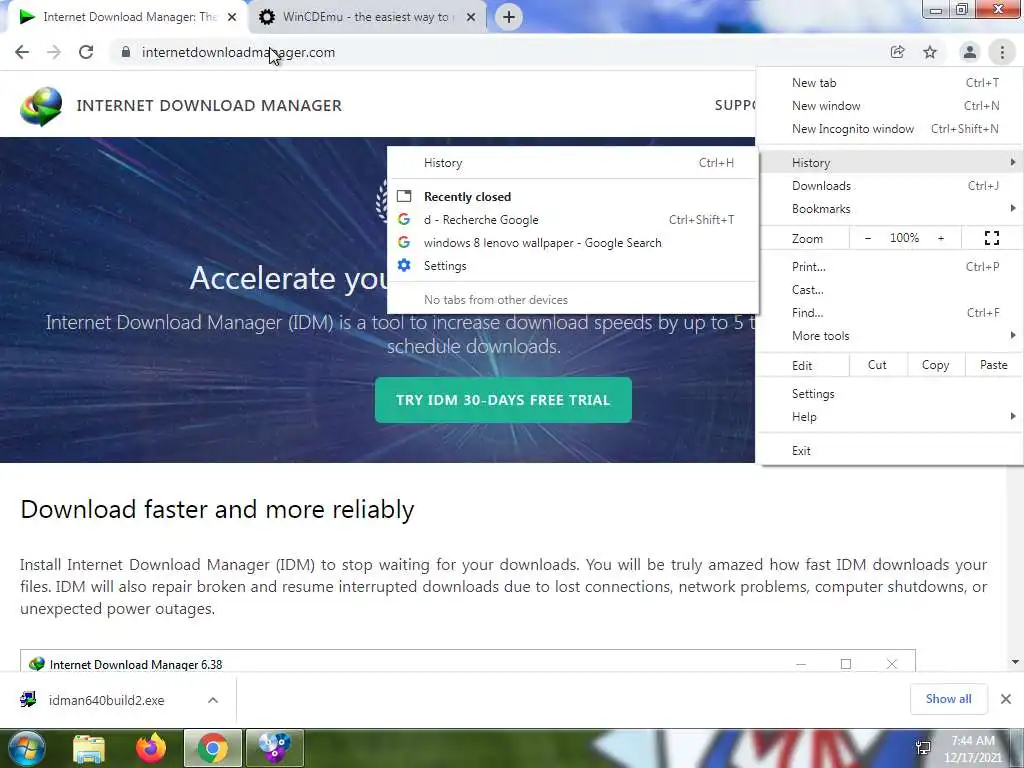Open a new tab with the plus button
Image resolution: width=1024 pixels, height=768 pixels.
tap(509, 17)
